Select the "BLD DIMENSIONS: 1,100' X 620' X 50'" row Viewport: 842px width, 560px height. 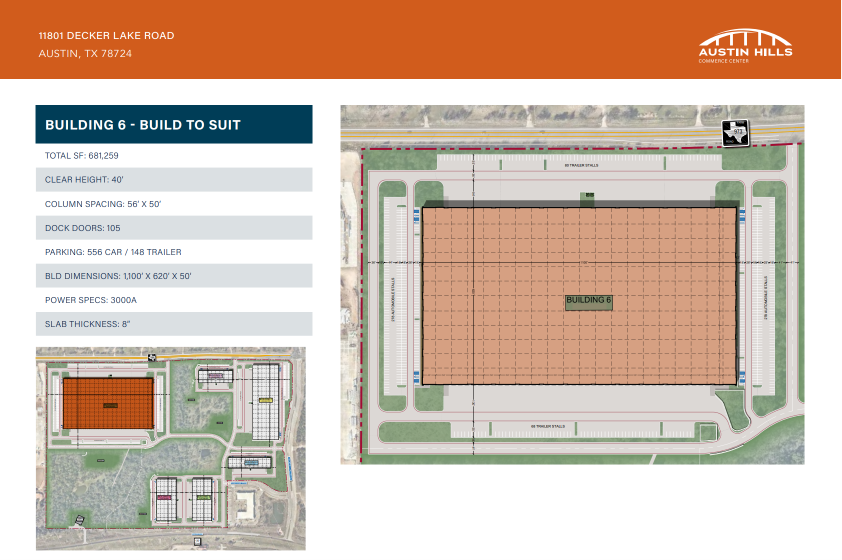tap(174, 275)
